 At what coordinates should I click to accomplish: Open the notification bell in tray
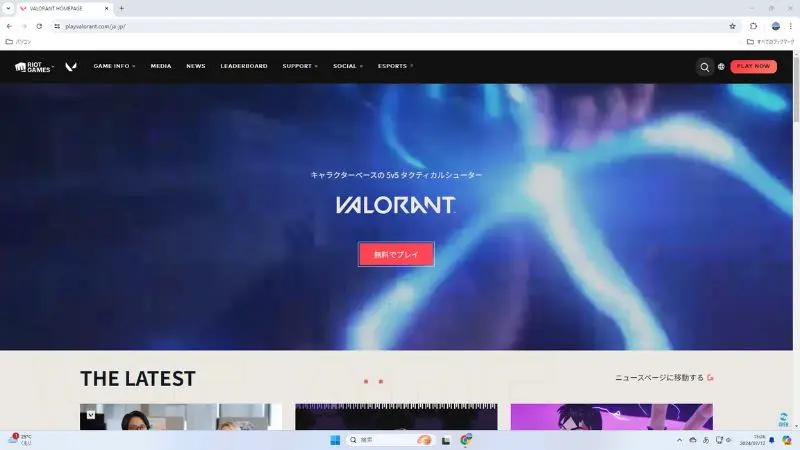772,440
